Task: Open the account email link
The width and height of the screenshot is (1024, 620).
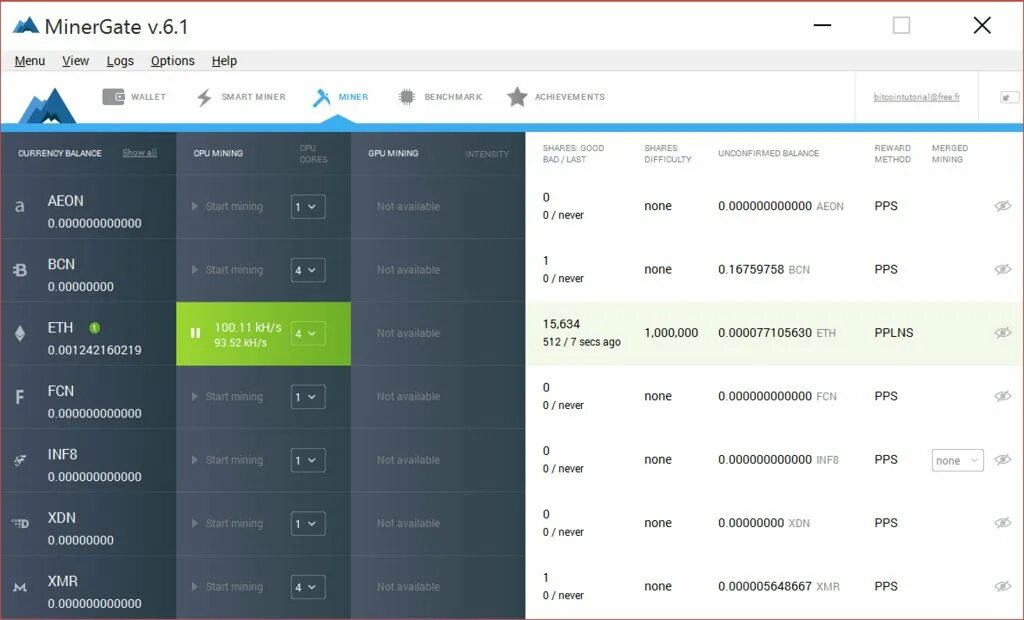Action: click(916, 97)
